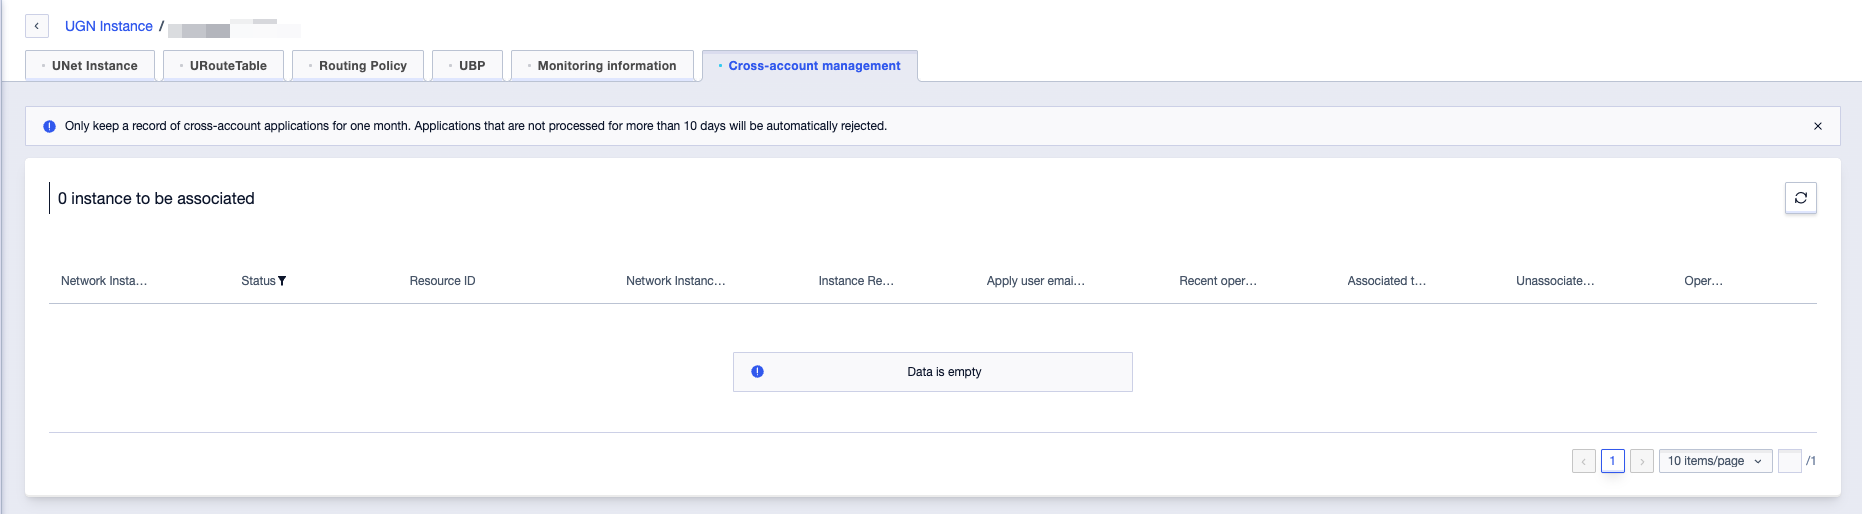The image size is (1862, 514).
Task: Select page 1 in pagination
Action: 1612,461
